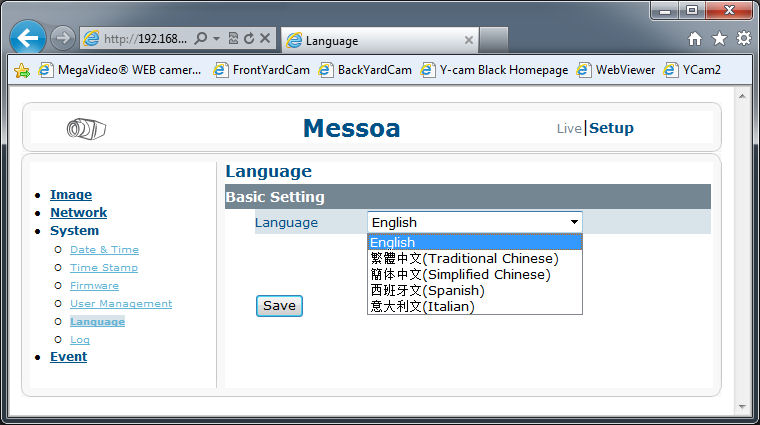Screen dimensions: 760x425
Task: Refresh the page with the reload icon
Action: [x=249, y=38]
